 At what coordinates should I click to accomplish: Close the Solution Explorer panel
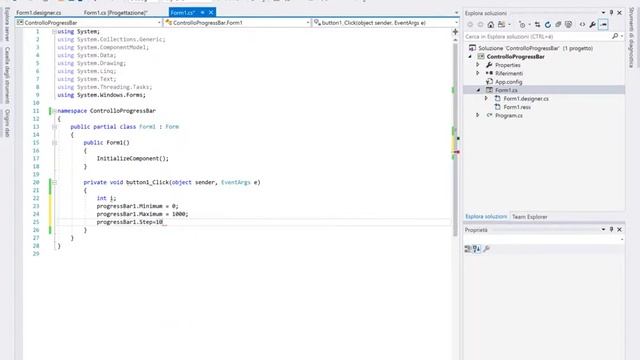pos(619,13)
